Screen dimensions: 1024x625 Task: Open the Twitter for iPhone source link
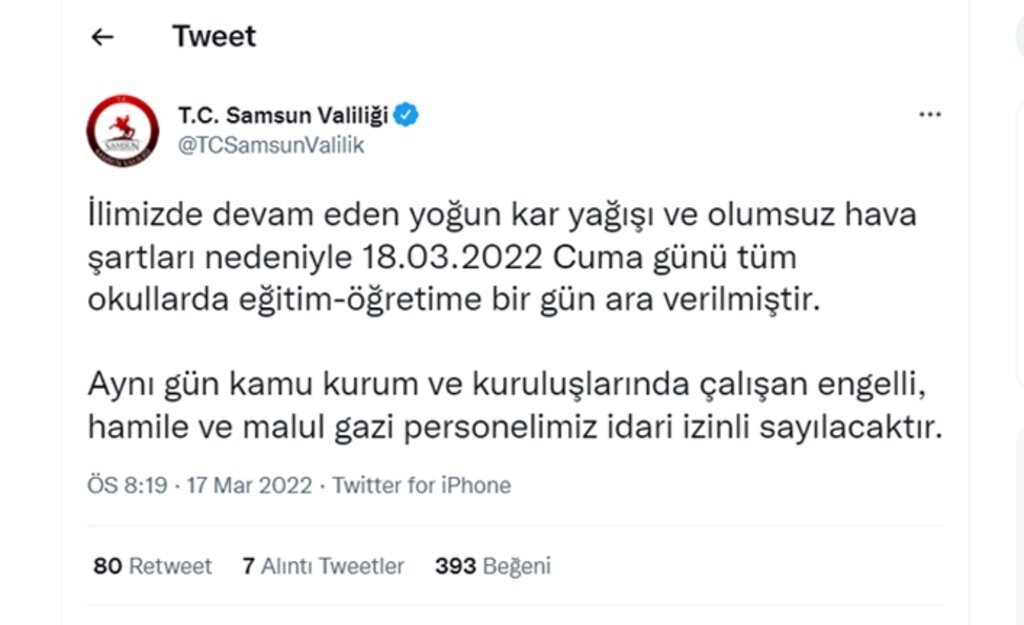pos(421,486)
